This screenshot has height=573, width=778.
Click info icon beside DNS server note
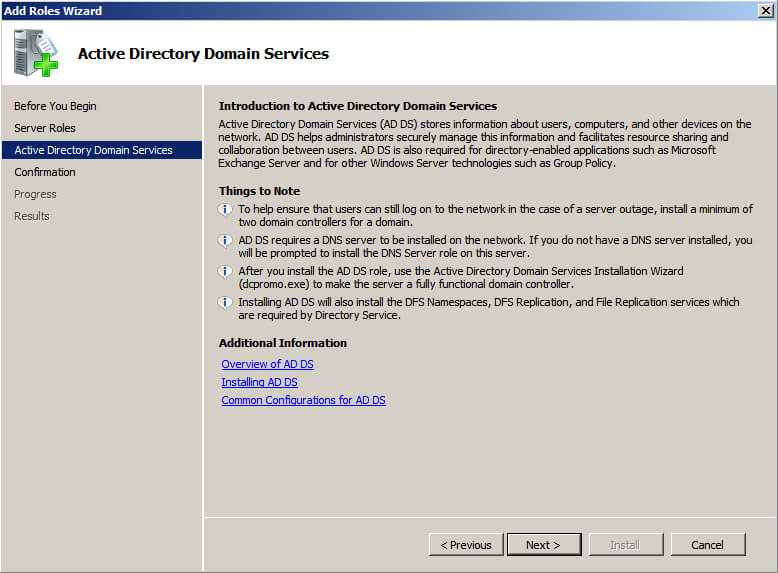(x=225, y=241)
